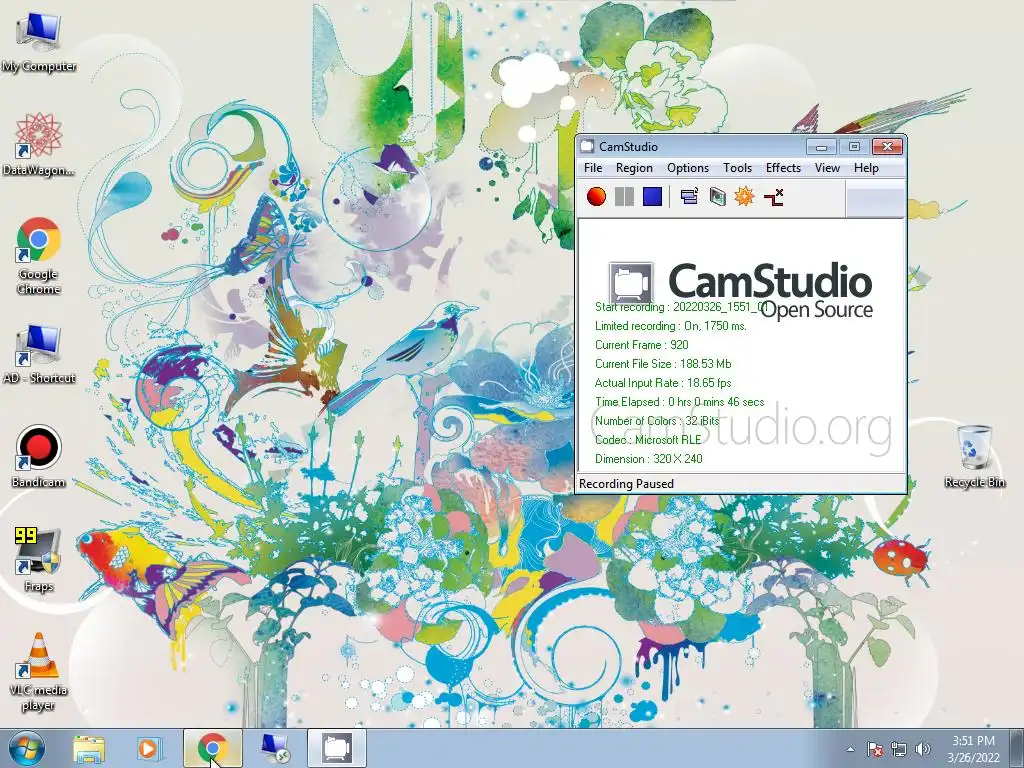Minimize the CamStudio window

[x=822, y=147]
